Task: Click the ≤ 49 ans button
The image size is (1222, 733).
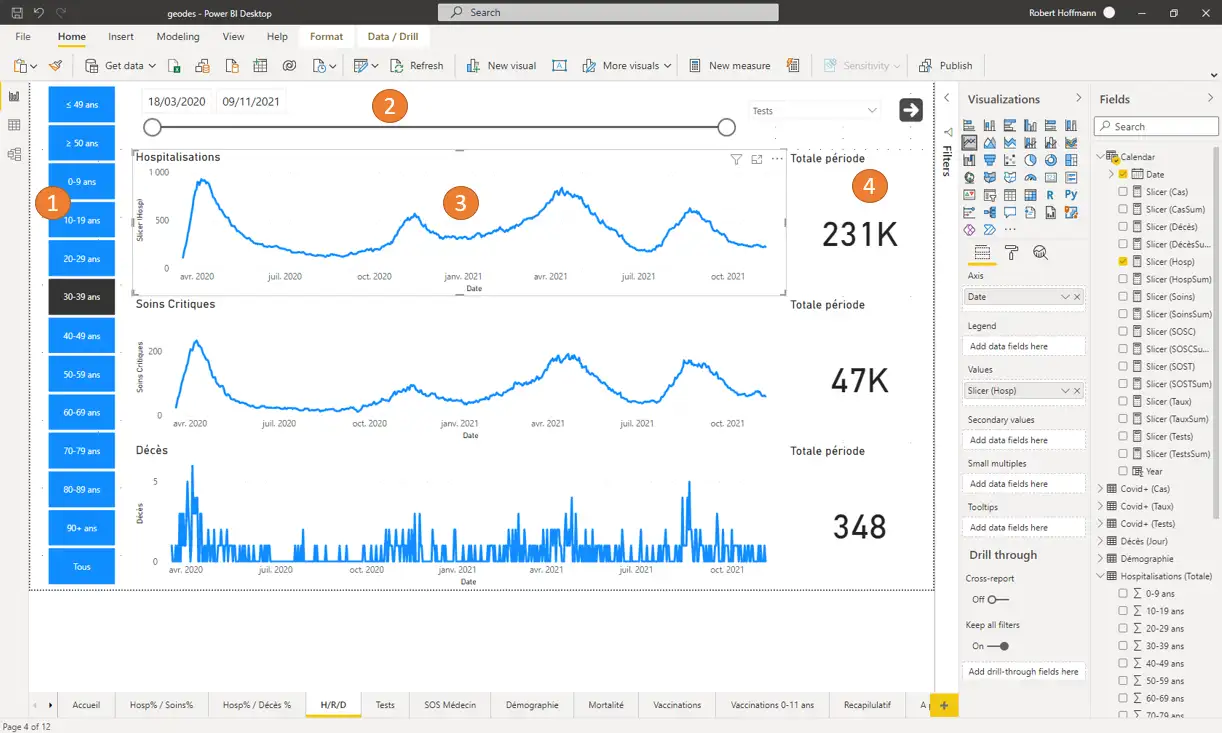Action: (82, 104)
